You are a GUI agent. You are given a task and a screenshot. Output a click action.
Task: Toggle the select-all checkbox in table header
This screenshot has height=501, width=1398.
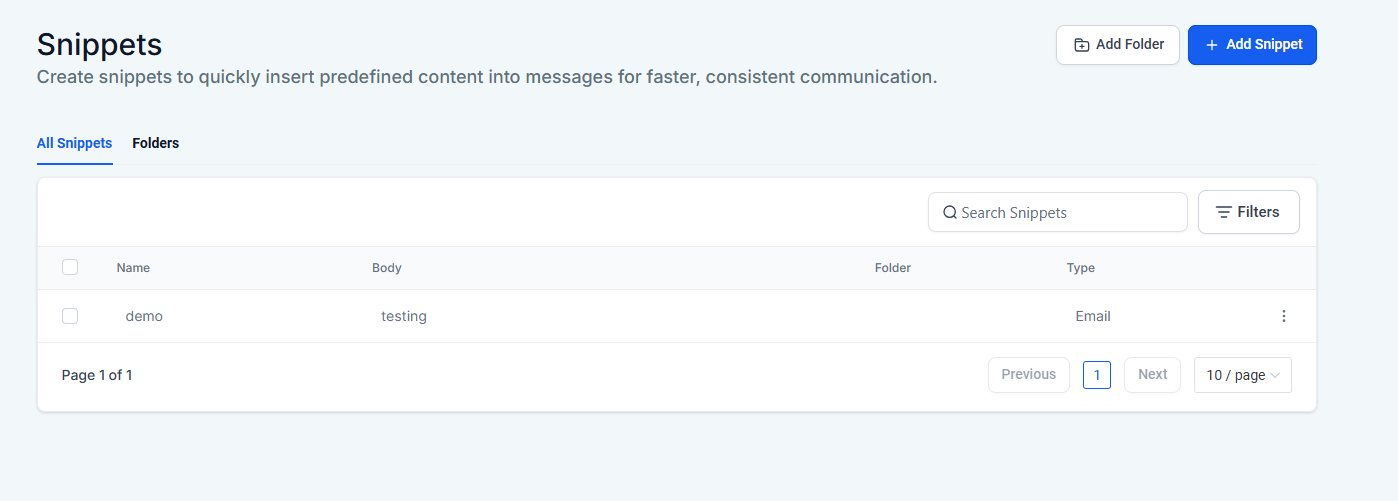coord(70,267)
